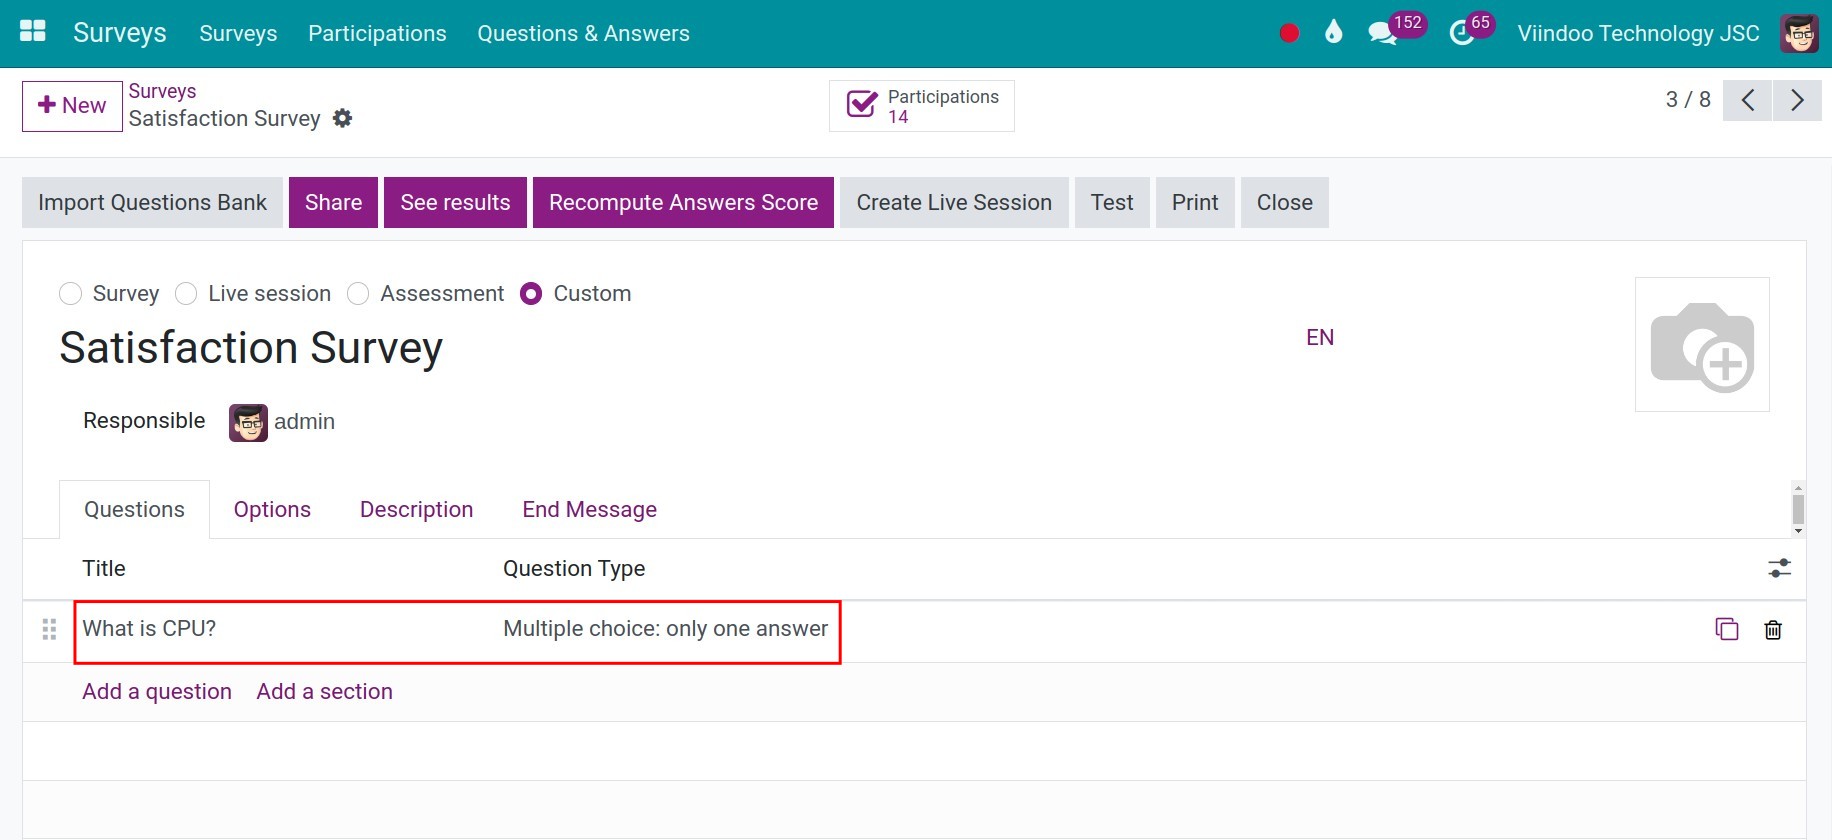The height and width of the screenshot is (840, 1832).
Task: Click the 'Add a section' link
Action: click(x=325, y=692)
